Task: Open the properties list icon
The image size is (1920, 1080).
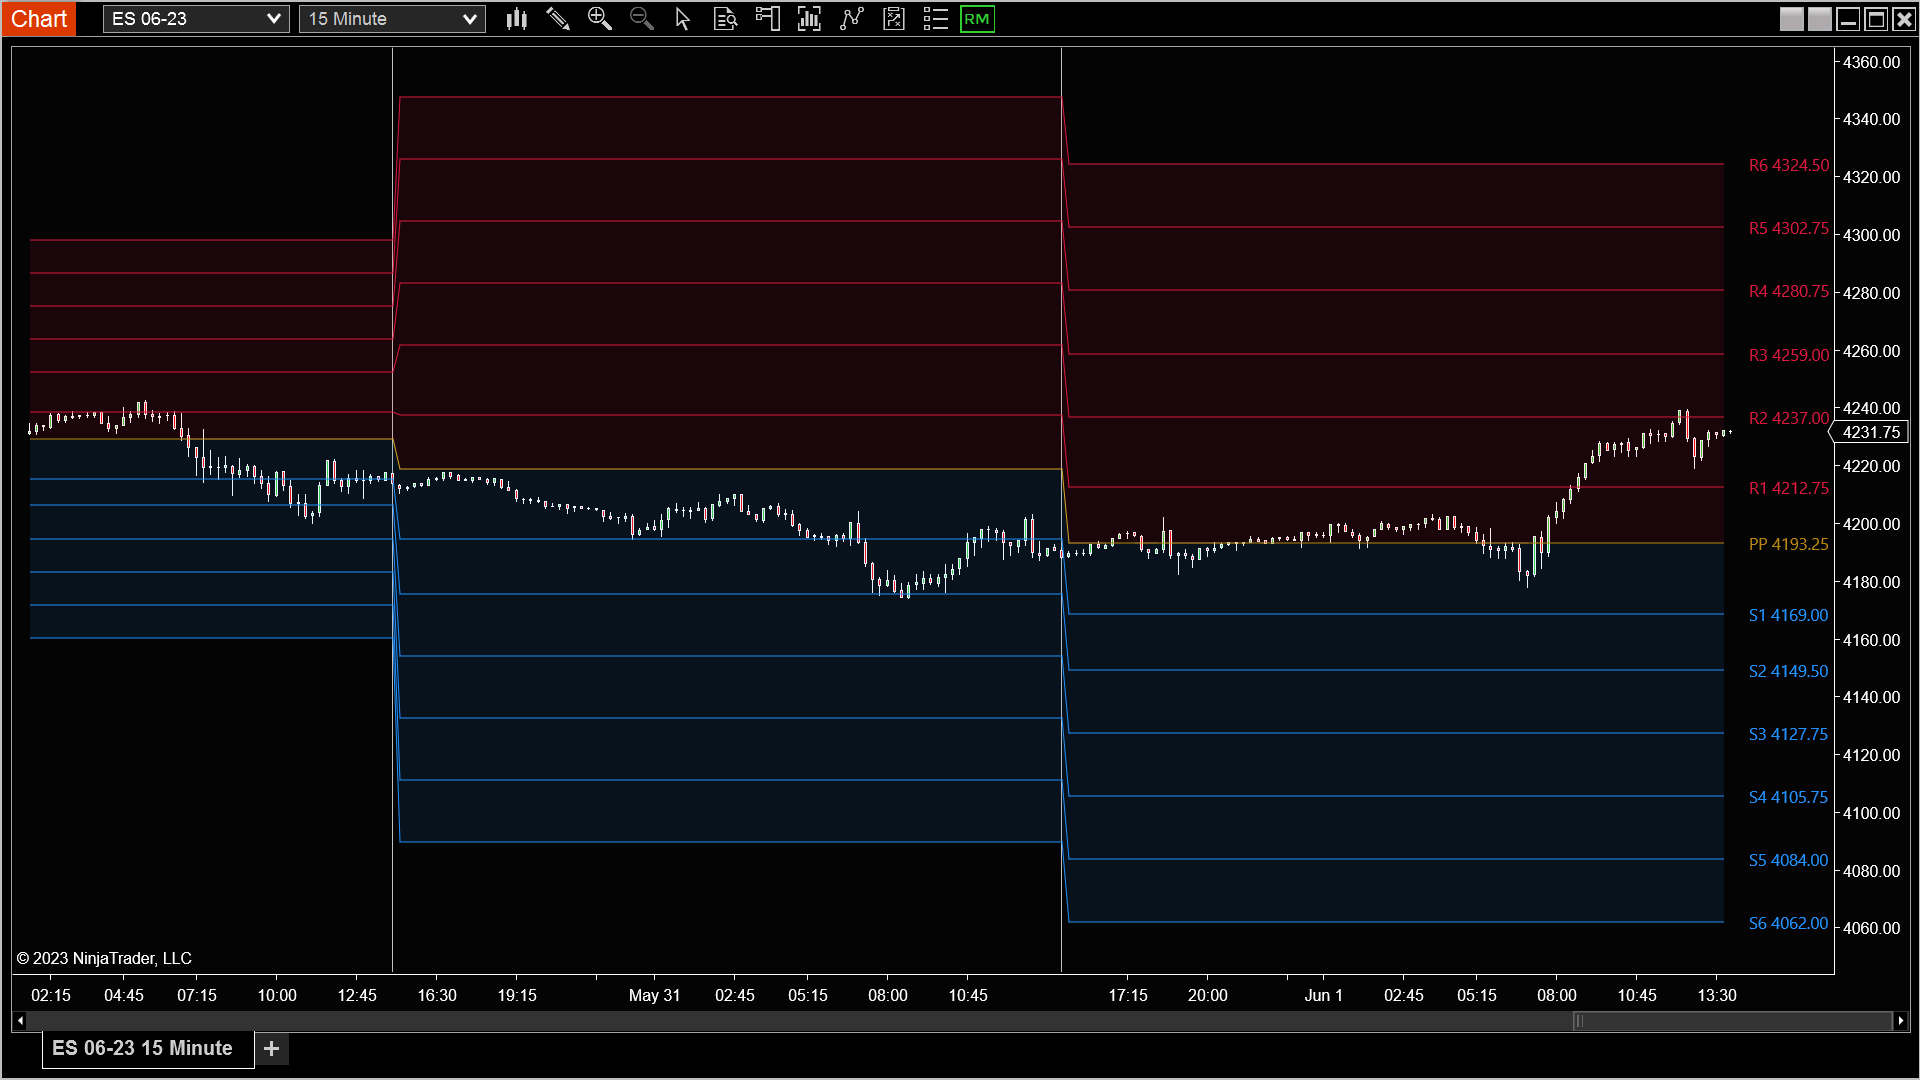Action: [x=935, y=19]
